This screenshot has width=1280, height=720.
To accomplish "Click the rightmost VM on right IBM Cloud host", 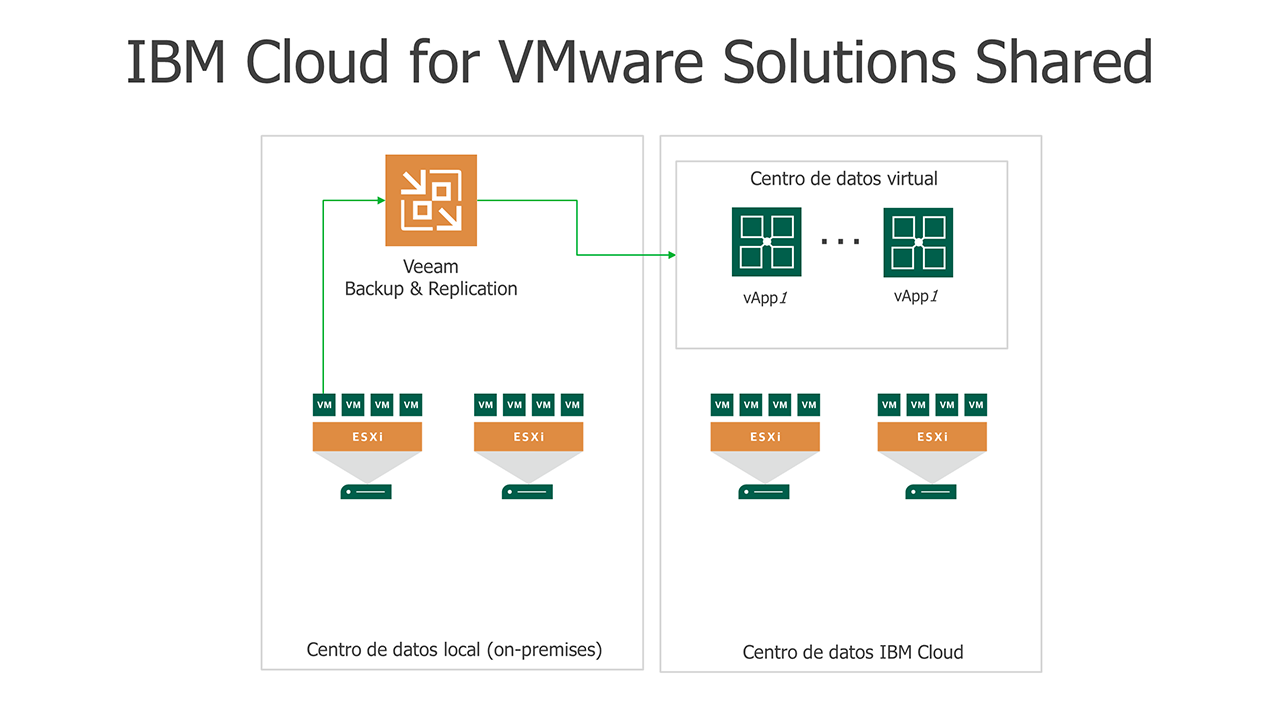I will (x=976, y=405).
